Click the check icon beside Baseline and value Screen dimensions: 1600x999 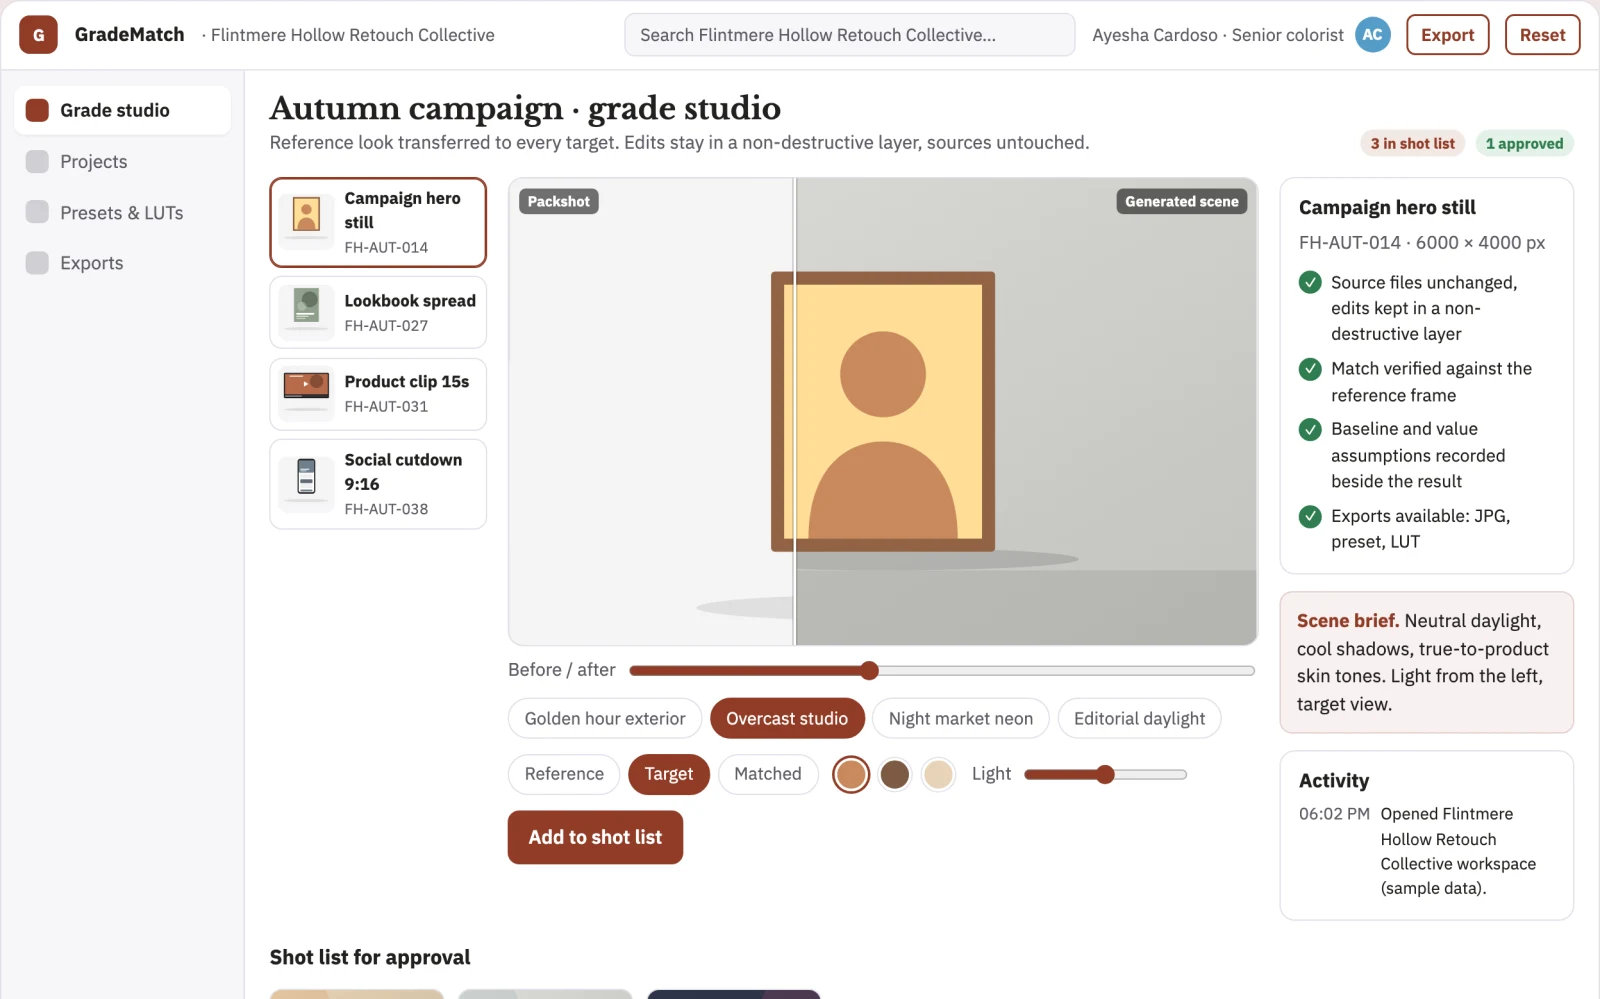(x=1310, y=429)
